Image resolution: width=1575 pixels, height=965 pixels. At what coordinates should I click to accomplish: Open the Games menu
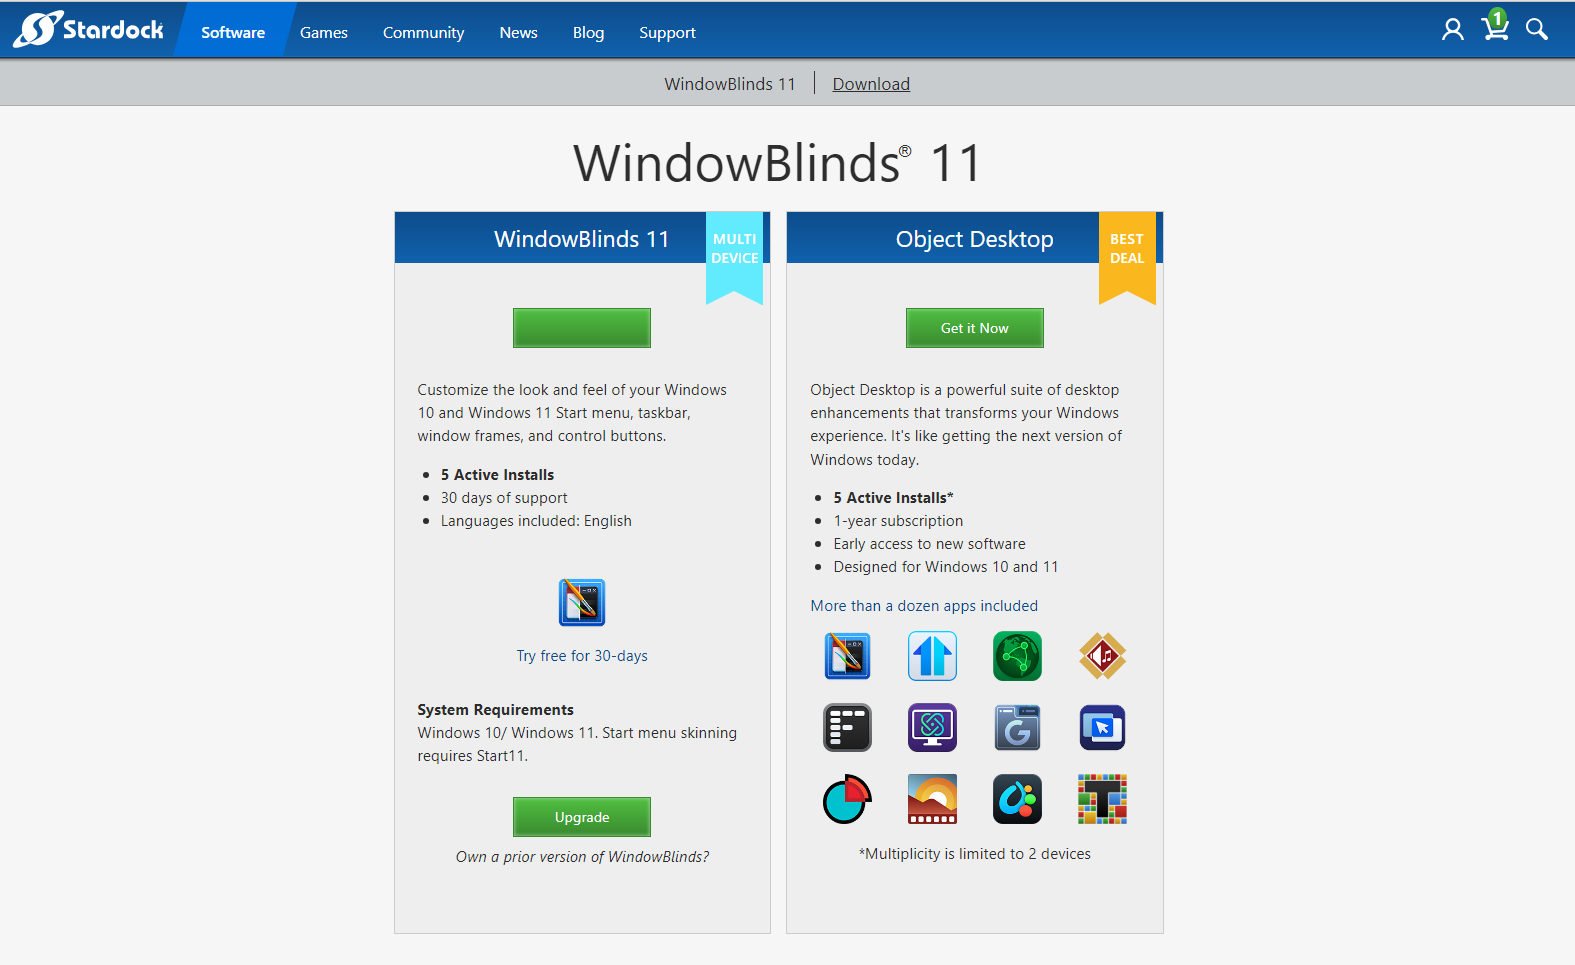324,32
